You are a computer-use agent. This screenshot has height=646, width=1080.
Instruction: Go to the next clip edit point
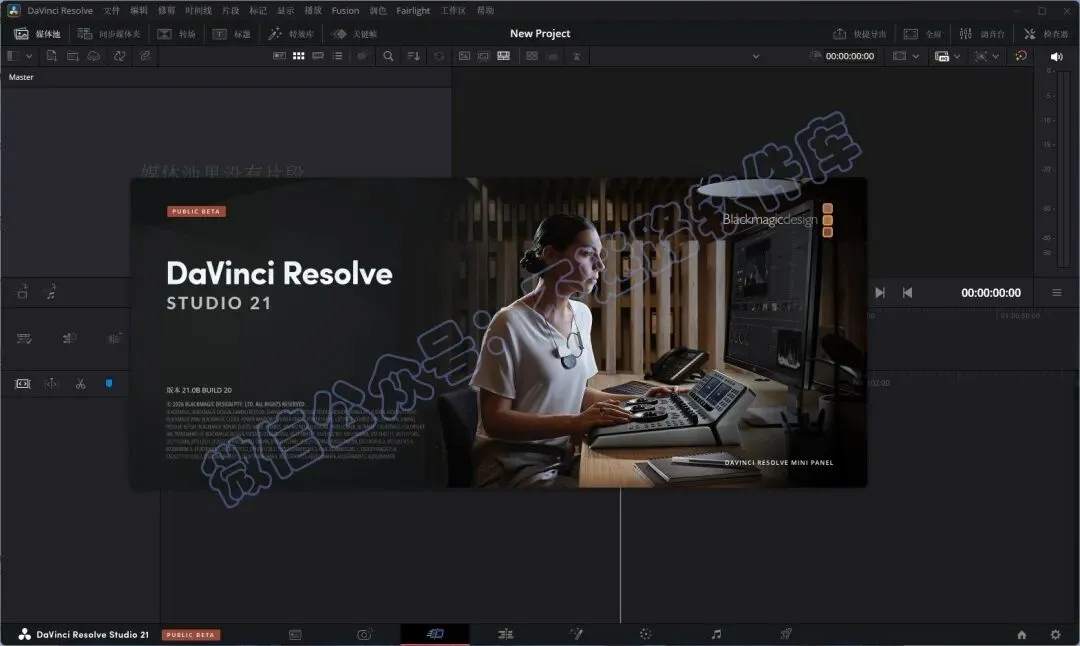(880, 293)
